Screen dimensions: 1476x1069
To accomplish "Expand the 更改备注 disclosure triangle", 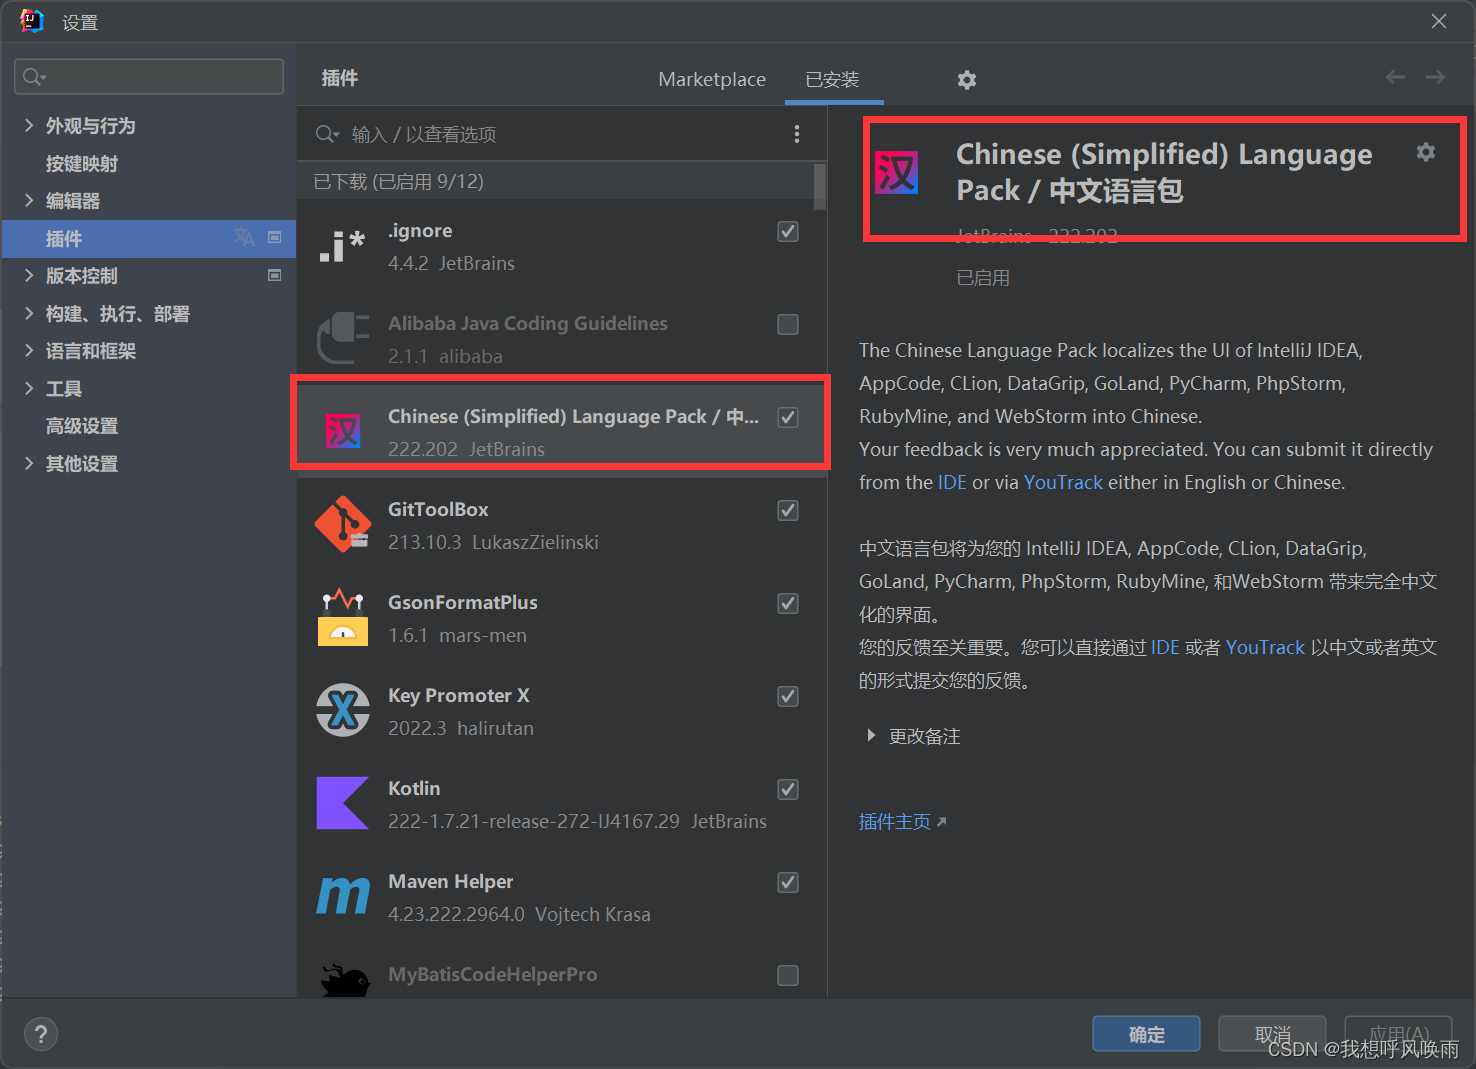I will click(871, 736).
